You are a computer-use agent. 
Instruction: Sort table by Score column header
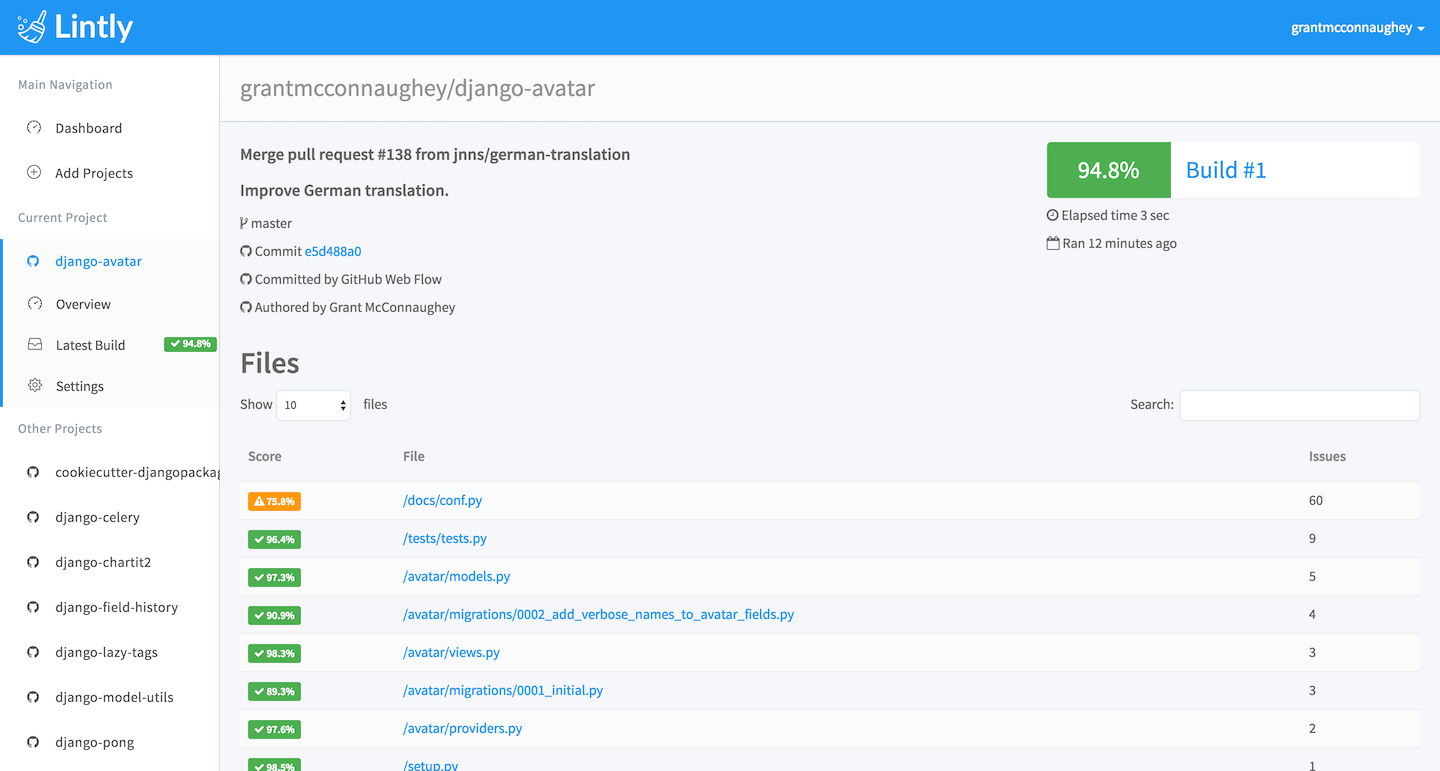(265, 456)
